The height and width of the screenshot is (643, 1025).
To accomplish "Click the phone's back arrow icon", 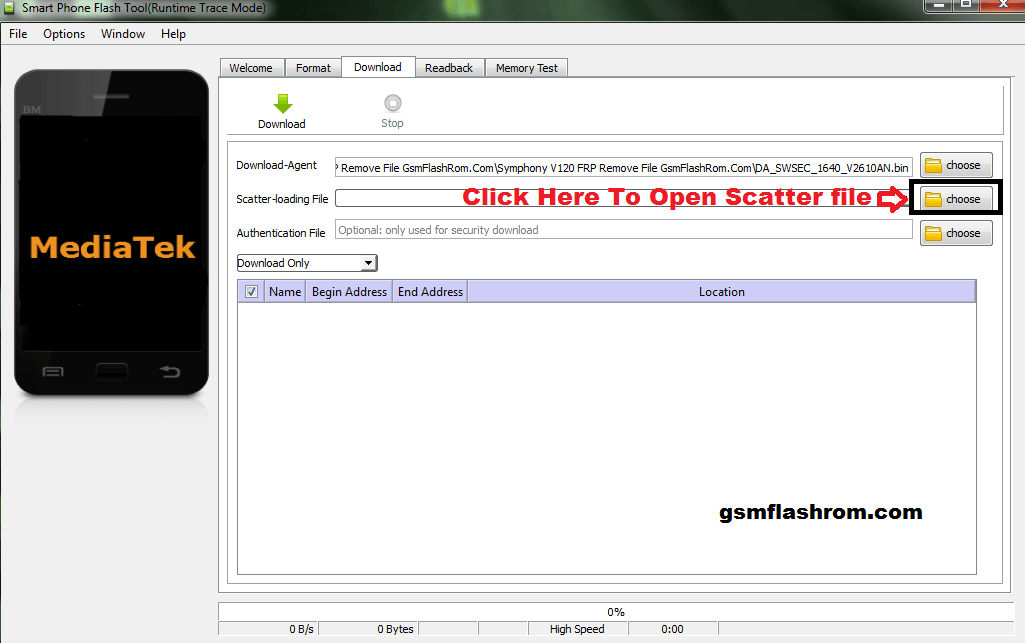I will [x=170, y=371].
